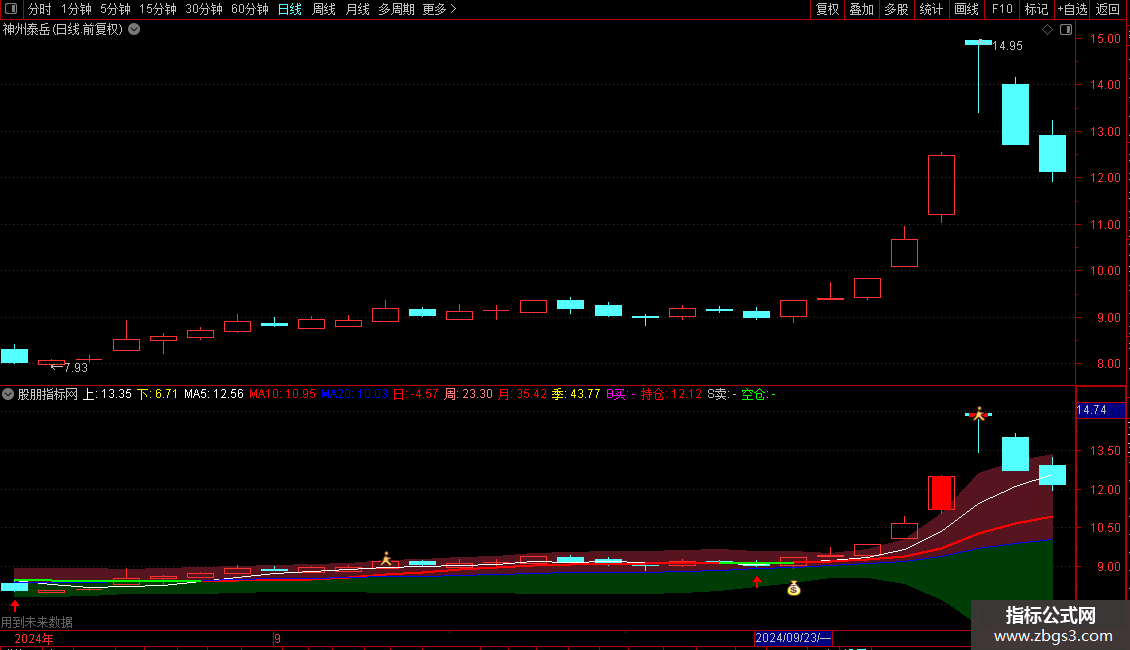This screenshot has height=650, width=1130.
Task: Click the 用到未来数据 warning text
Action: click(x=37, y=622)
